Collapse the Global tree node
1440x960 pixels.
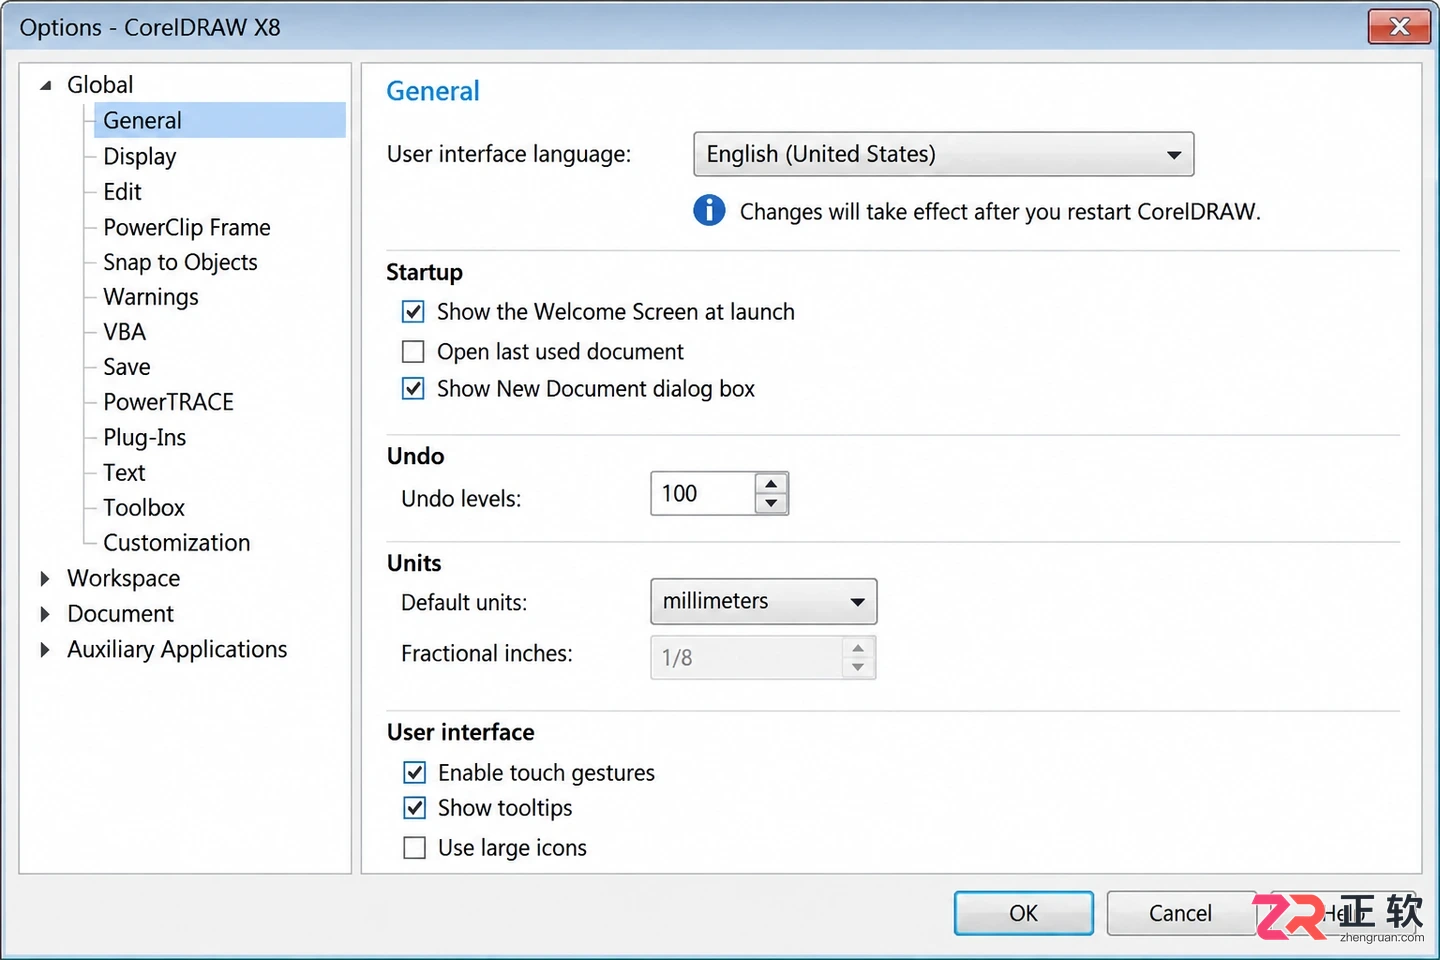coord(45,85)
